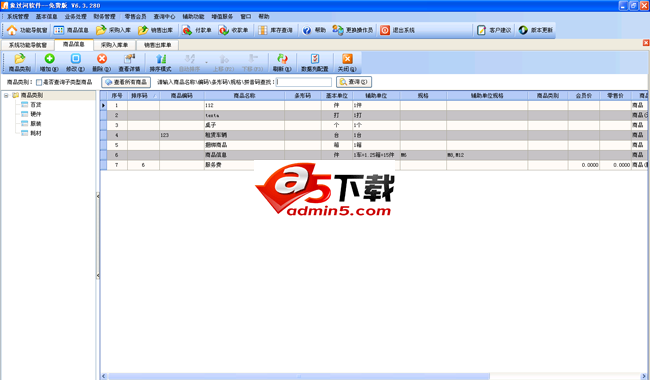The height and width of the screenshot is (380, 650).
Task: Select row with product name 桌子
Action: pyautogui.click(x=374, y=125)
